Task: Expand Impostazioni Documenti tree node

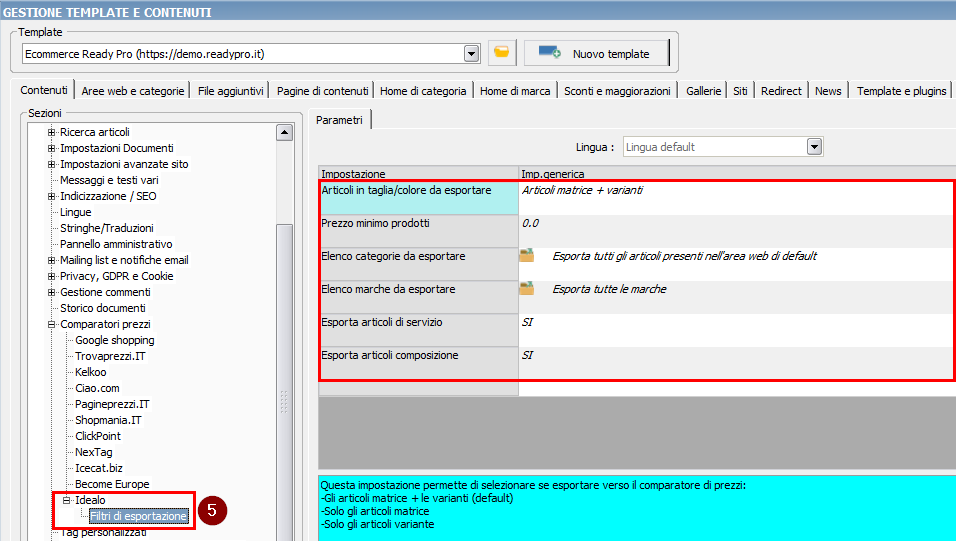Action: [52, 148]
